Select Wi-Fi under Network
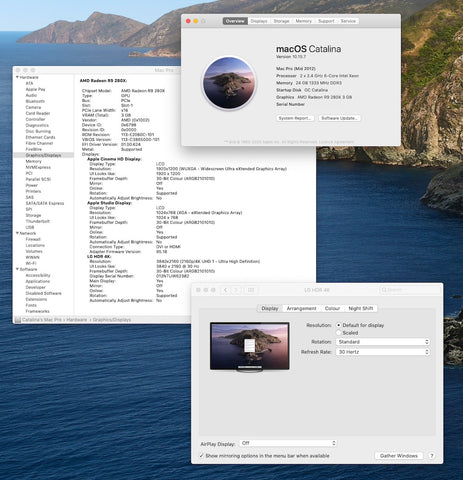Viewport: 463px width, 480px height. coord(31,263)
